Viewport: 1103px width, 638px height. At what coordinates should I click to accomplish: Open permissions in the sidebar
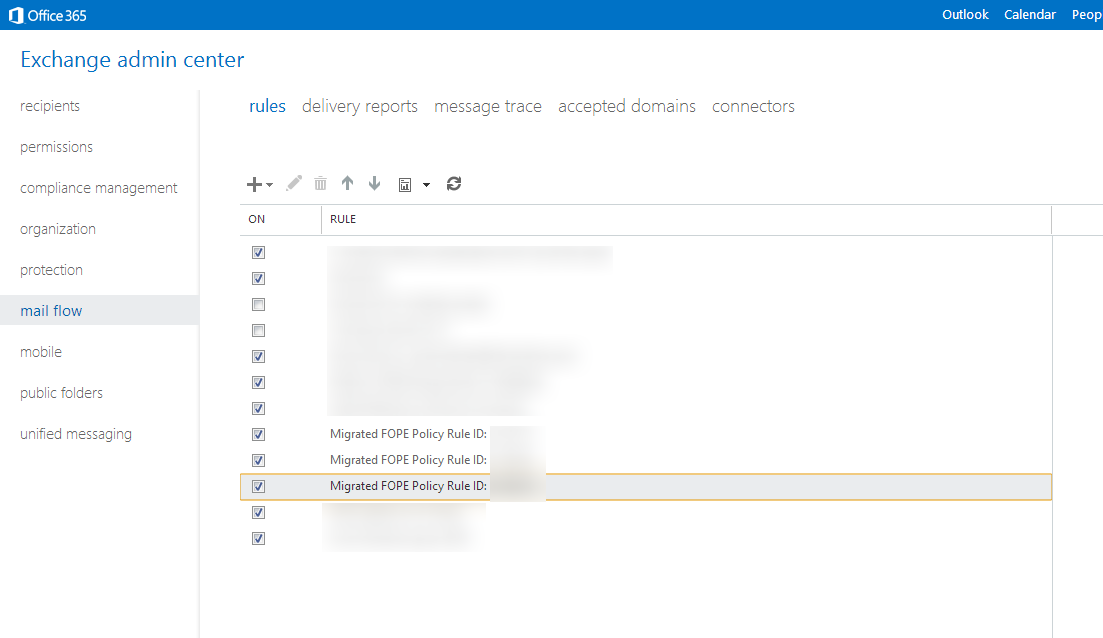56,147
